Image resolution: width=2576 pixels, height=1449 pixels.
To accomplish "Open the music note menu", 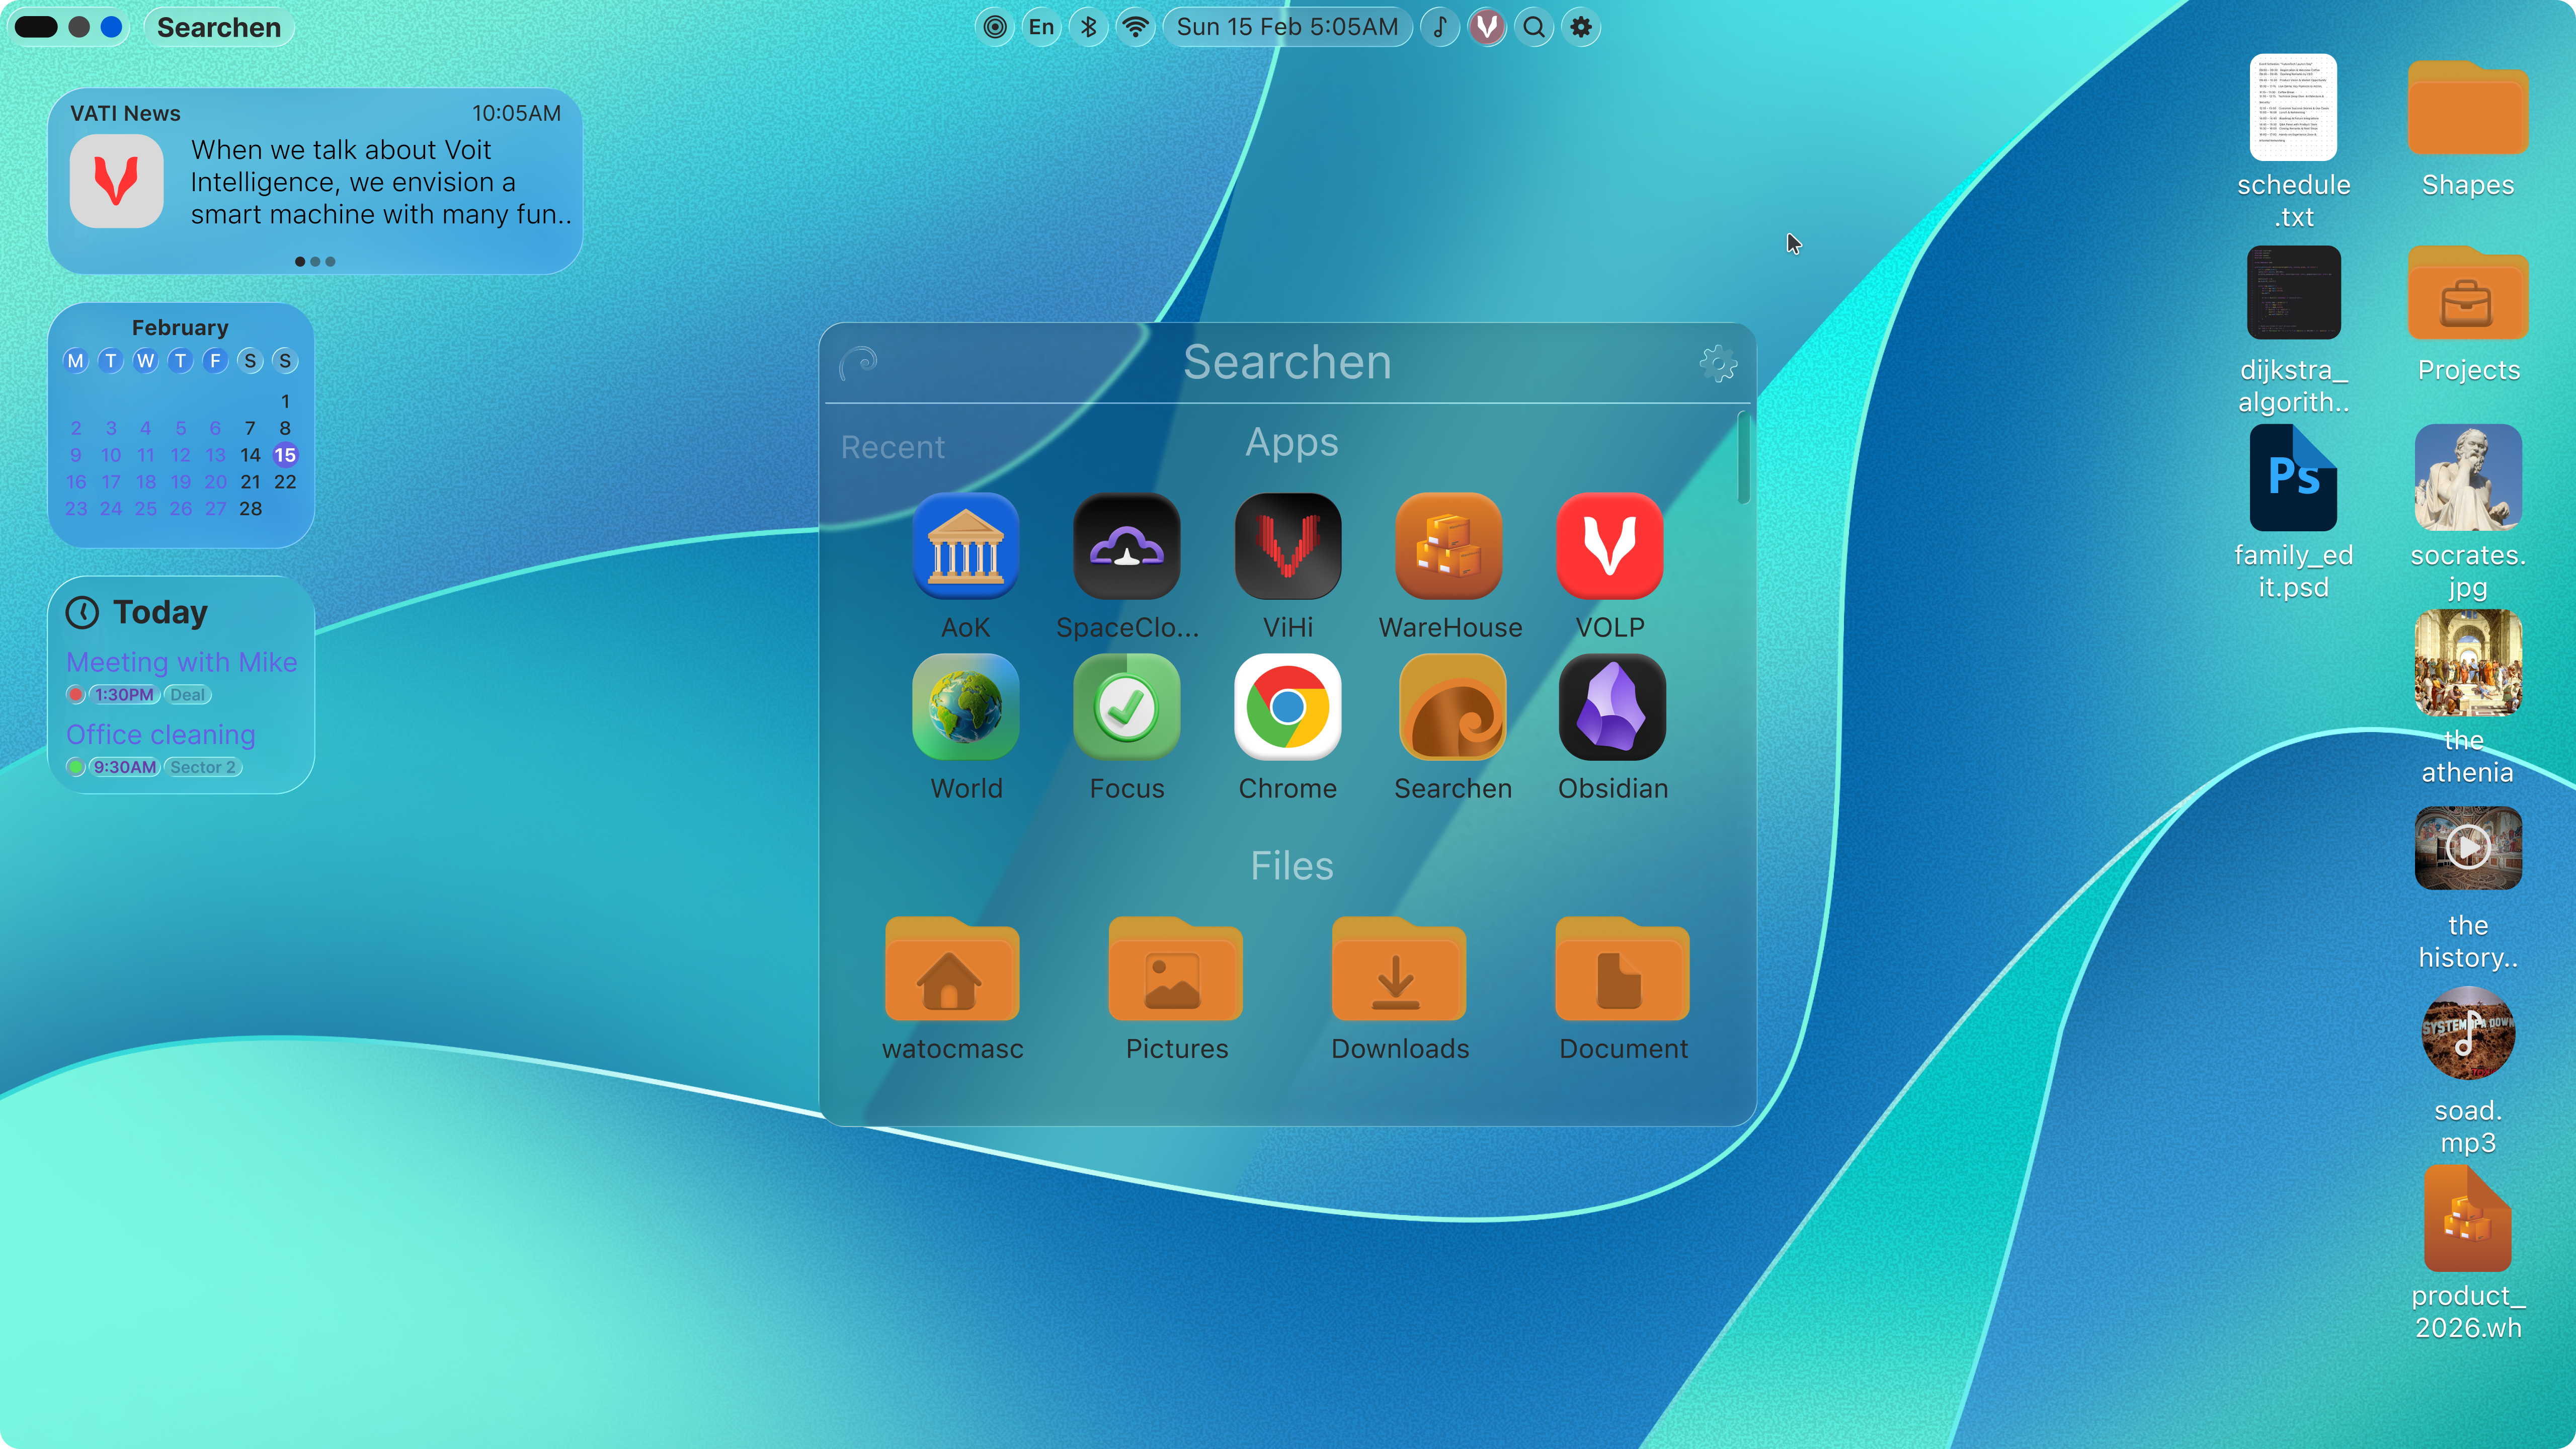I will point(1439,27).
